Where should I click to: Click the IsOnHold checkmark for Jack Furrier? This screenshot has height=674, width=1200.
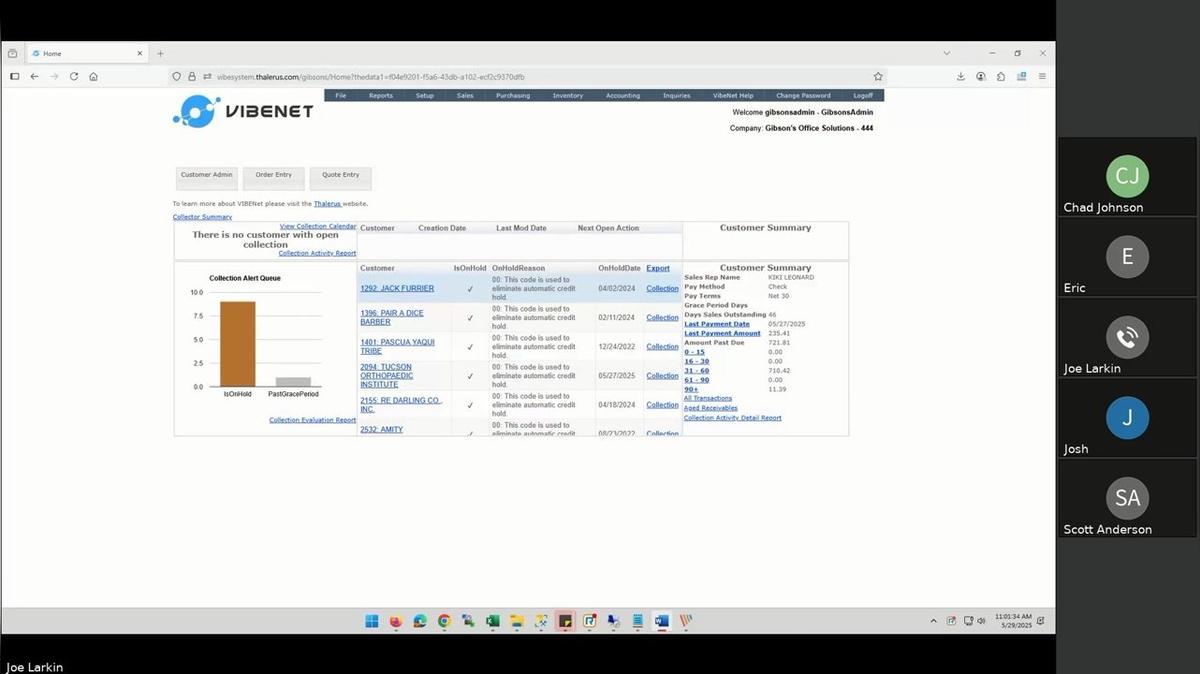(x=470, y=289)
